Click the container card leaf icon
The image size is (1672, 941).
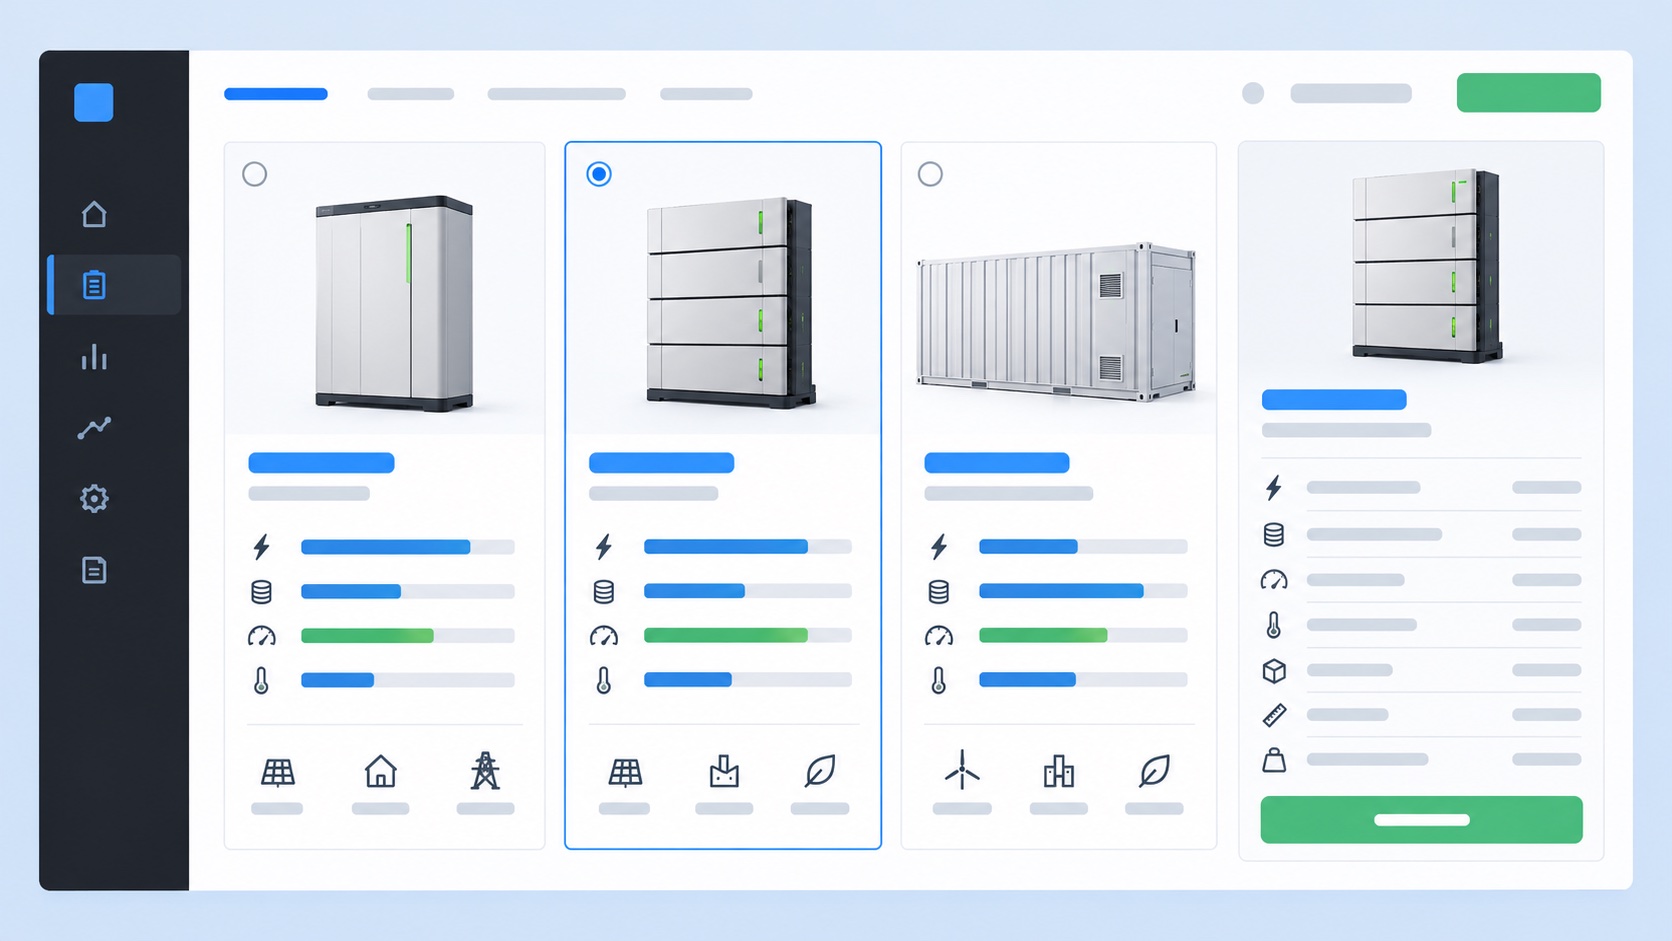pyautogui.click(x=1154, y=771)
